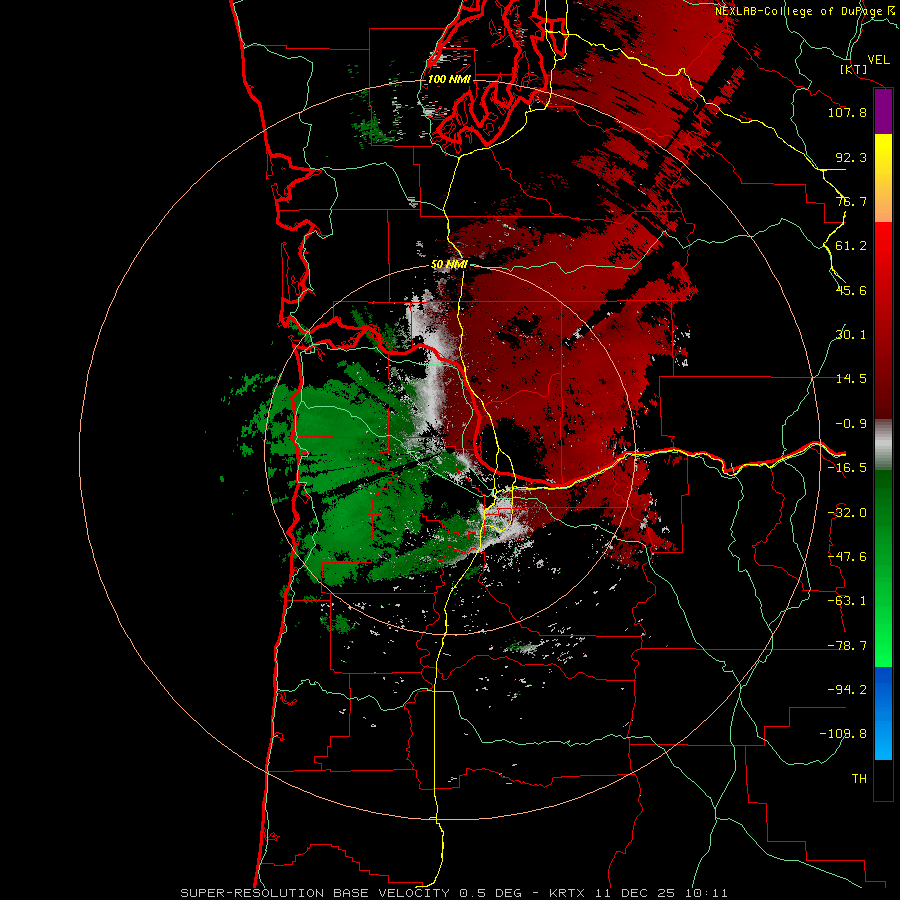The width and height of the screenshot is (900, 900).
Task: Click the 14.5 velocity scale value
Action: click(851, 379)
